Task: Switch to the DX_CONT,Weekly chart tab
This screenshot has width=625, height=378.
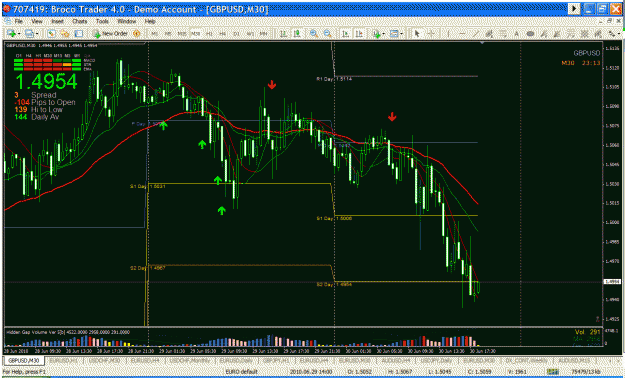Action: click(x=527, y=360)
